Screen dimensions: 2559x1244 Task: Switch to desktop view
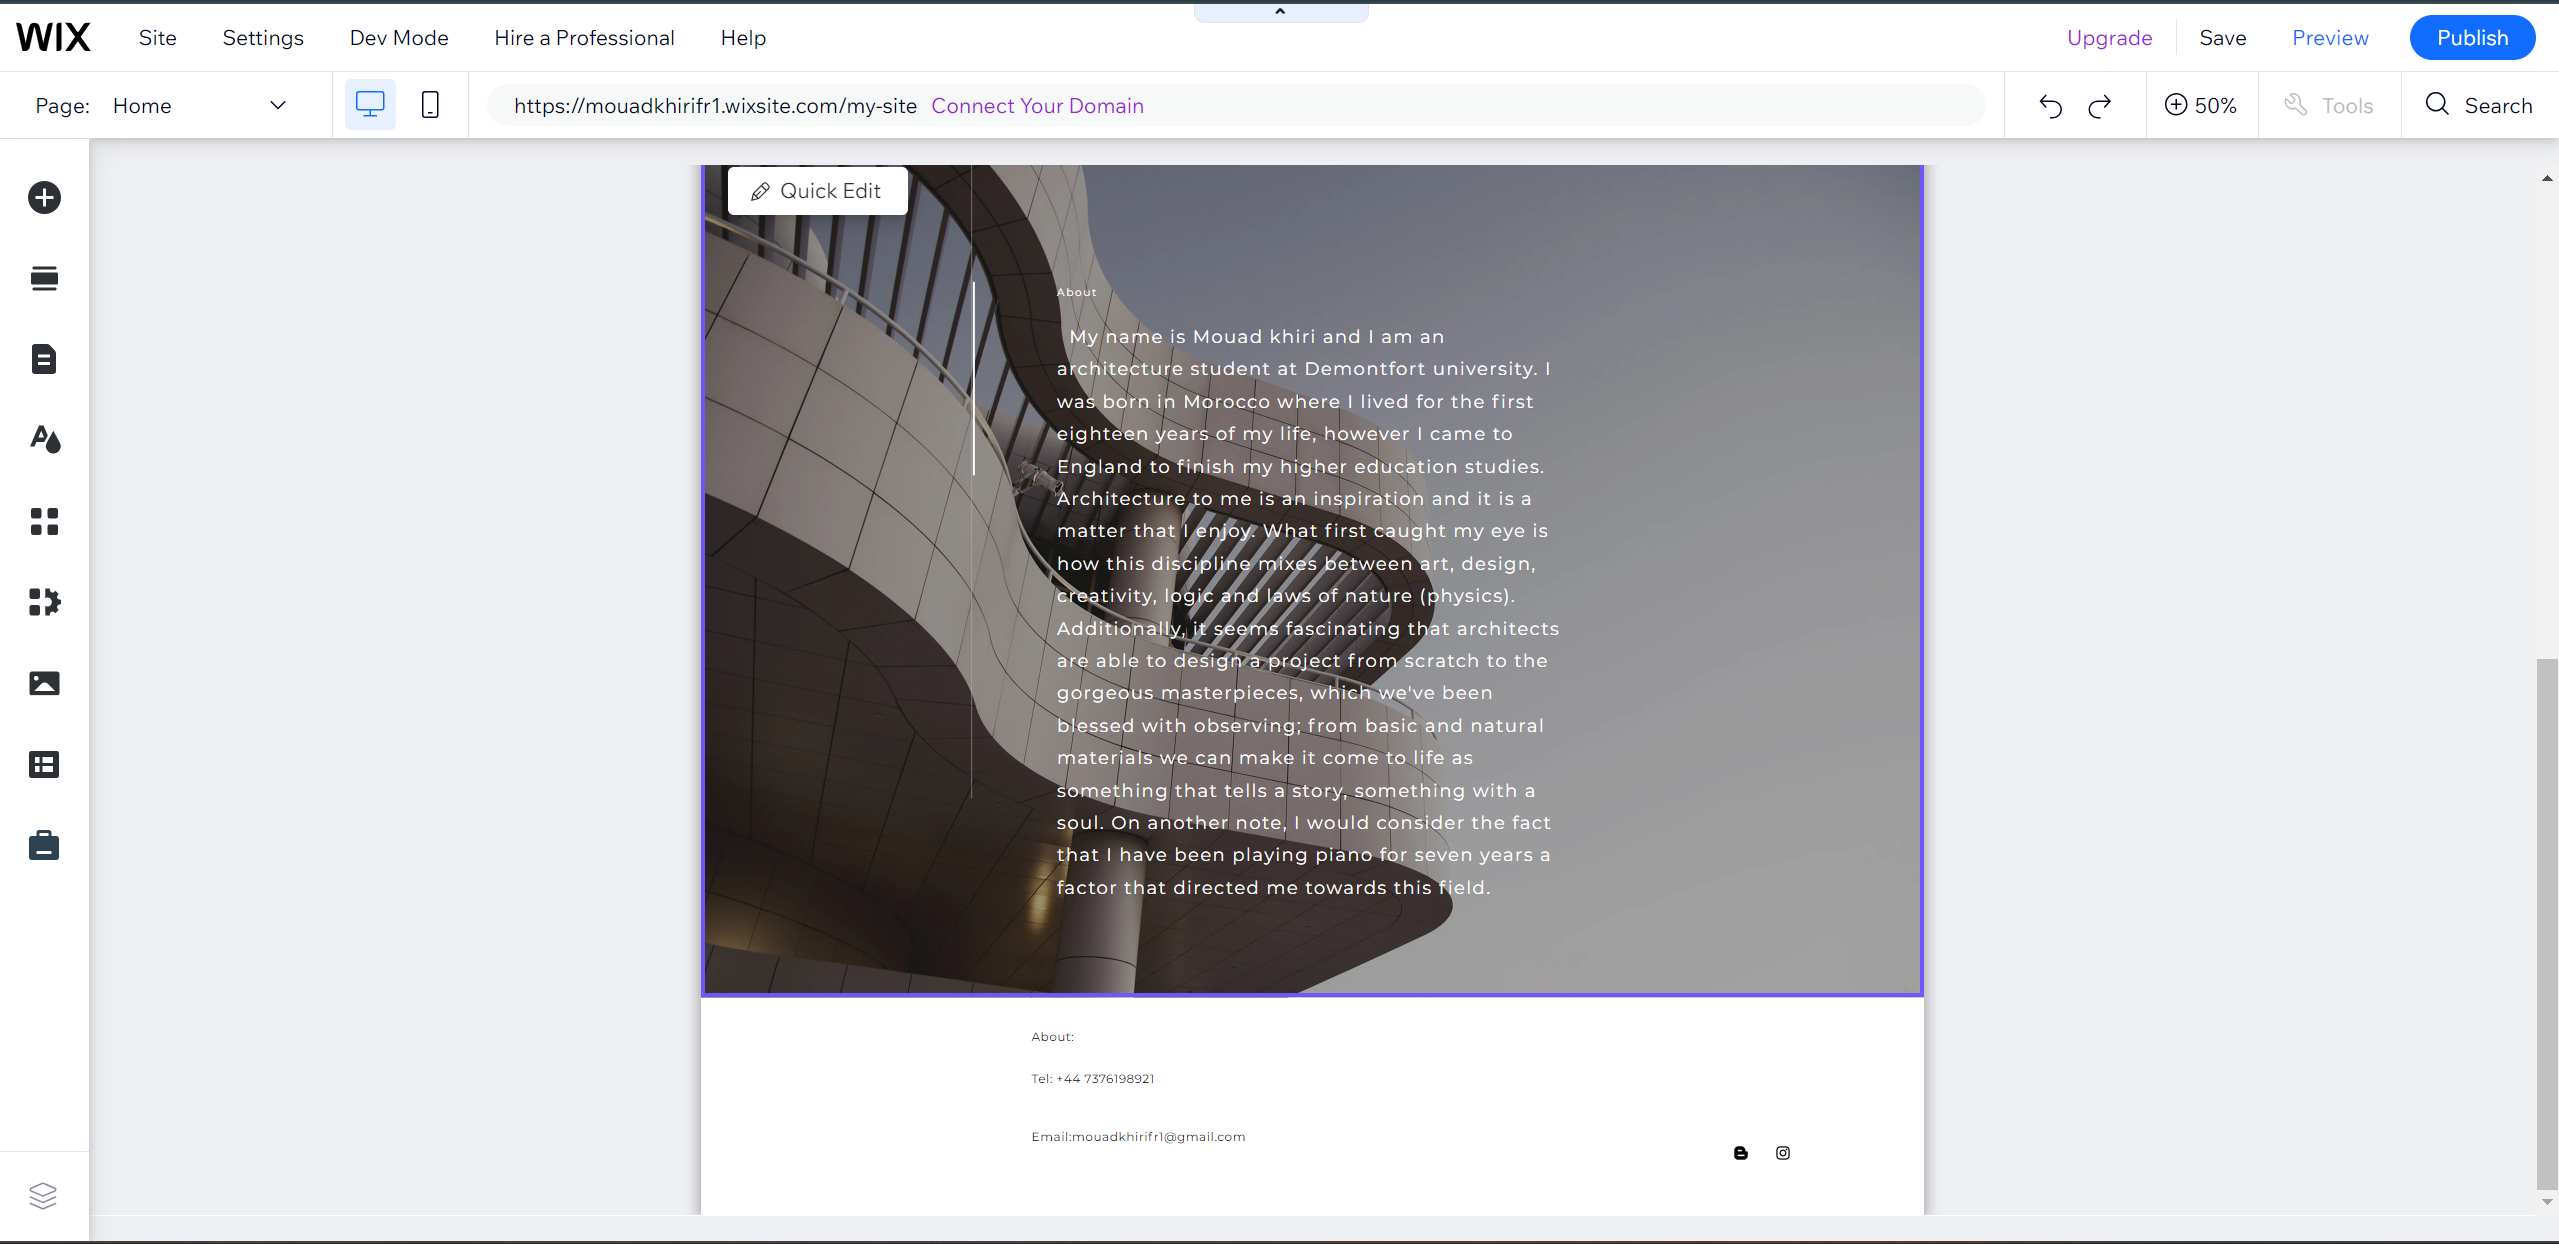click(370, 105)
